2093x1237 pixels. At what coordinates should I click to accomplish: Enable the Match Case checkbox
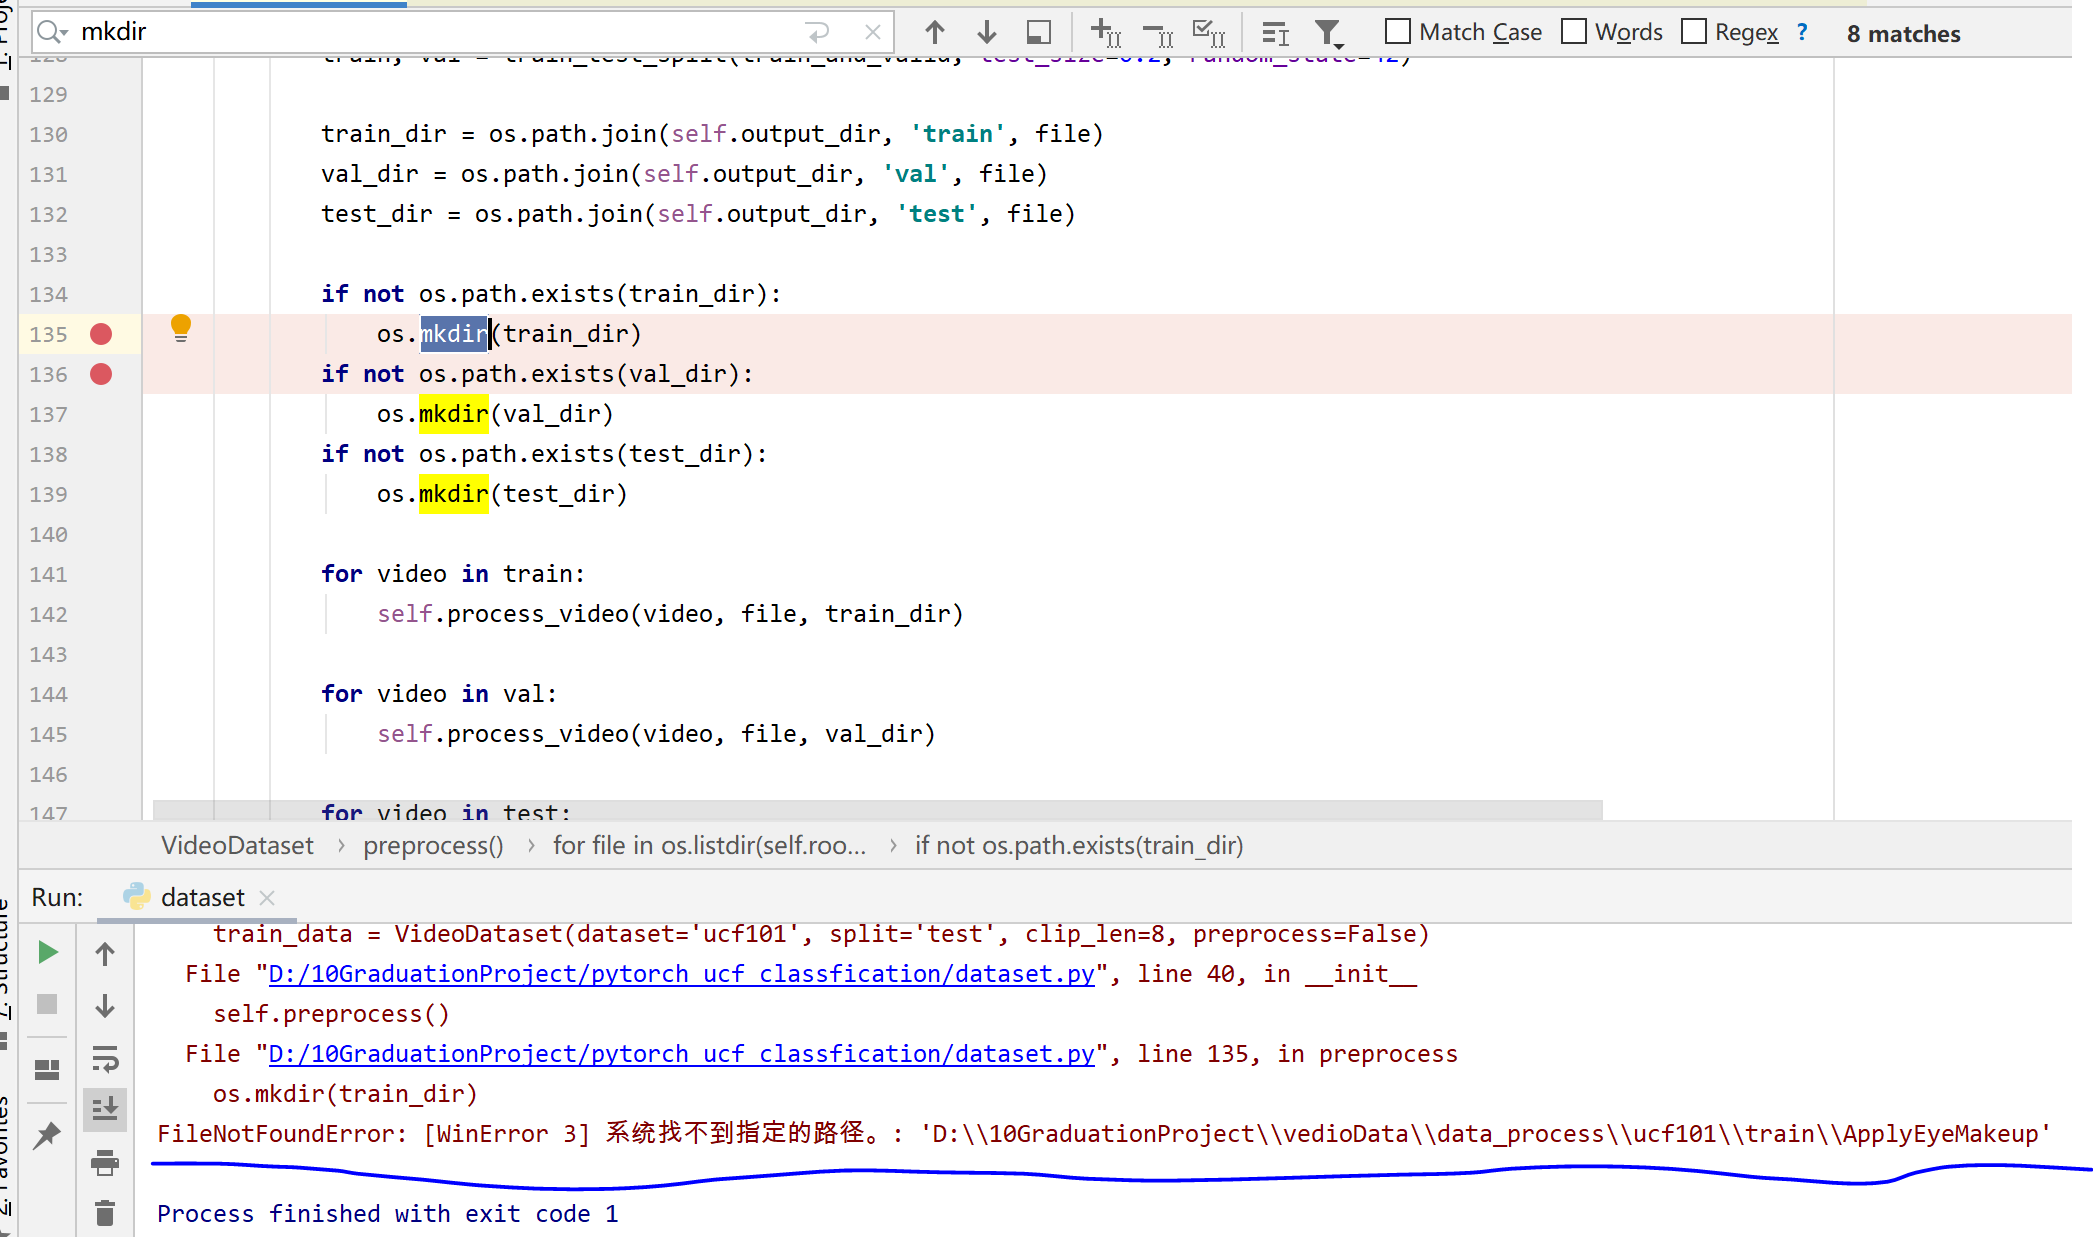click(1398, 32)
